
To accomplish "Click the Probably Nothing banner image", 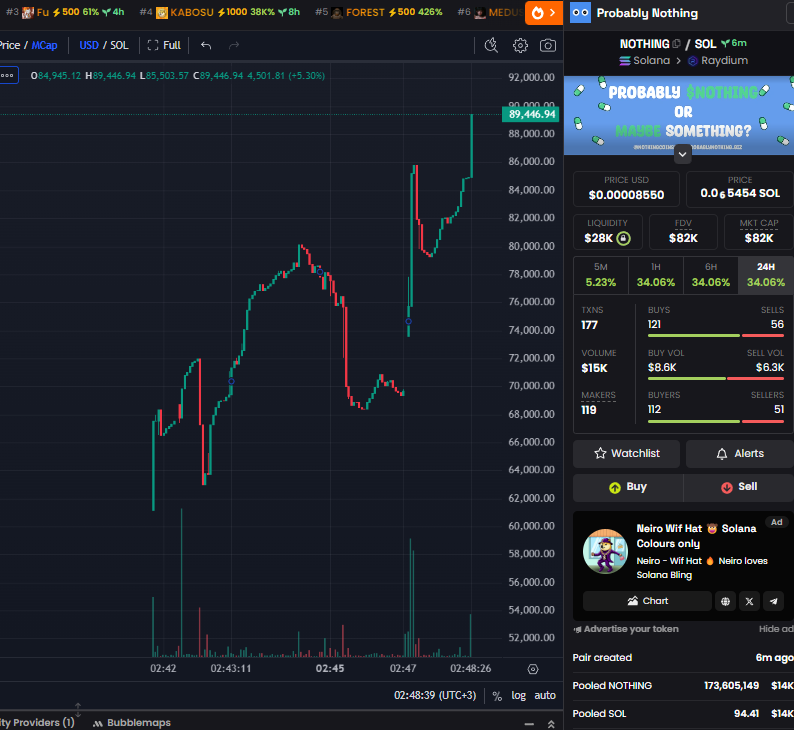I will pyautogui.click(x=679, y=115).
